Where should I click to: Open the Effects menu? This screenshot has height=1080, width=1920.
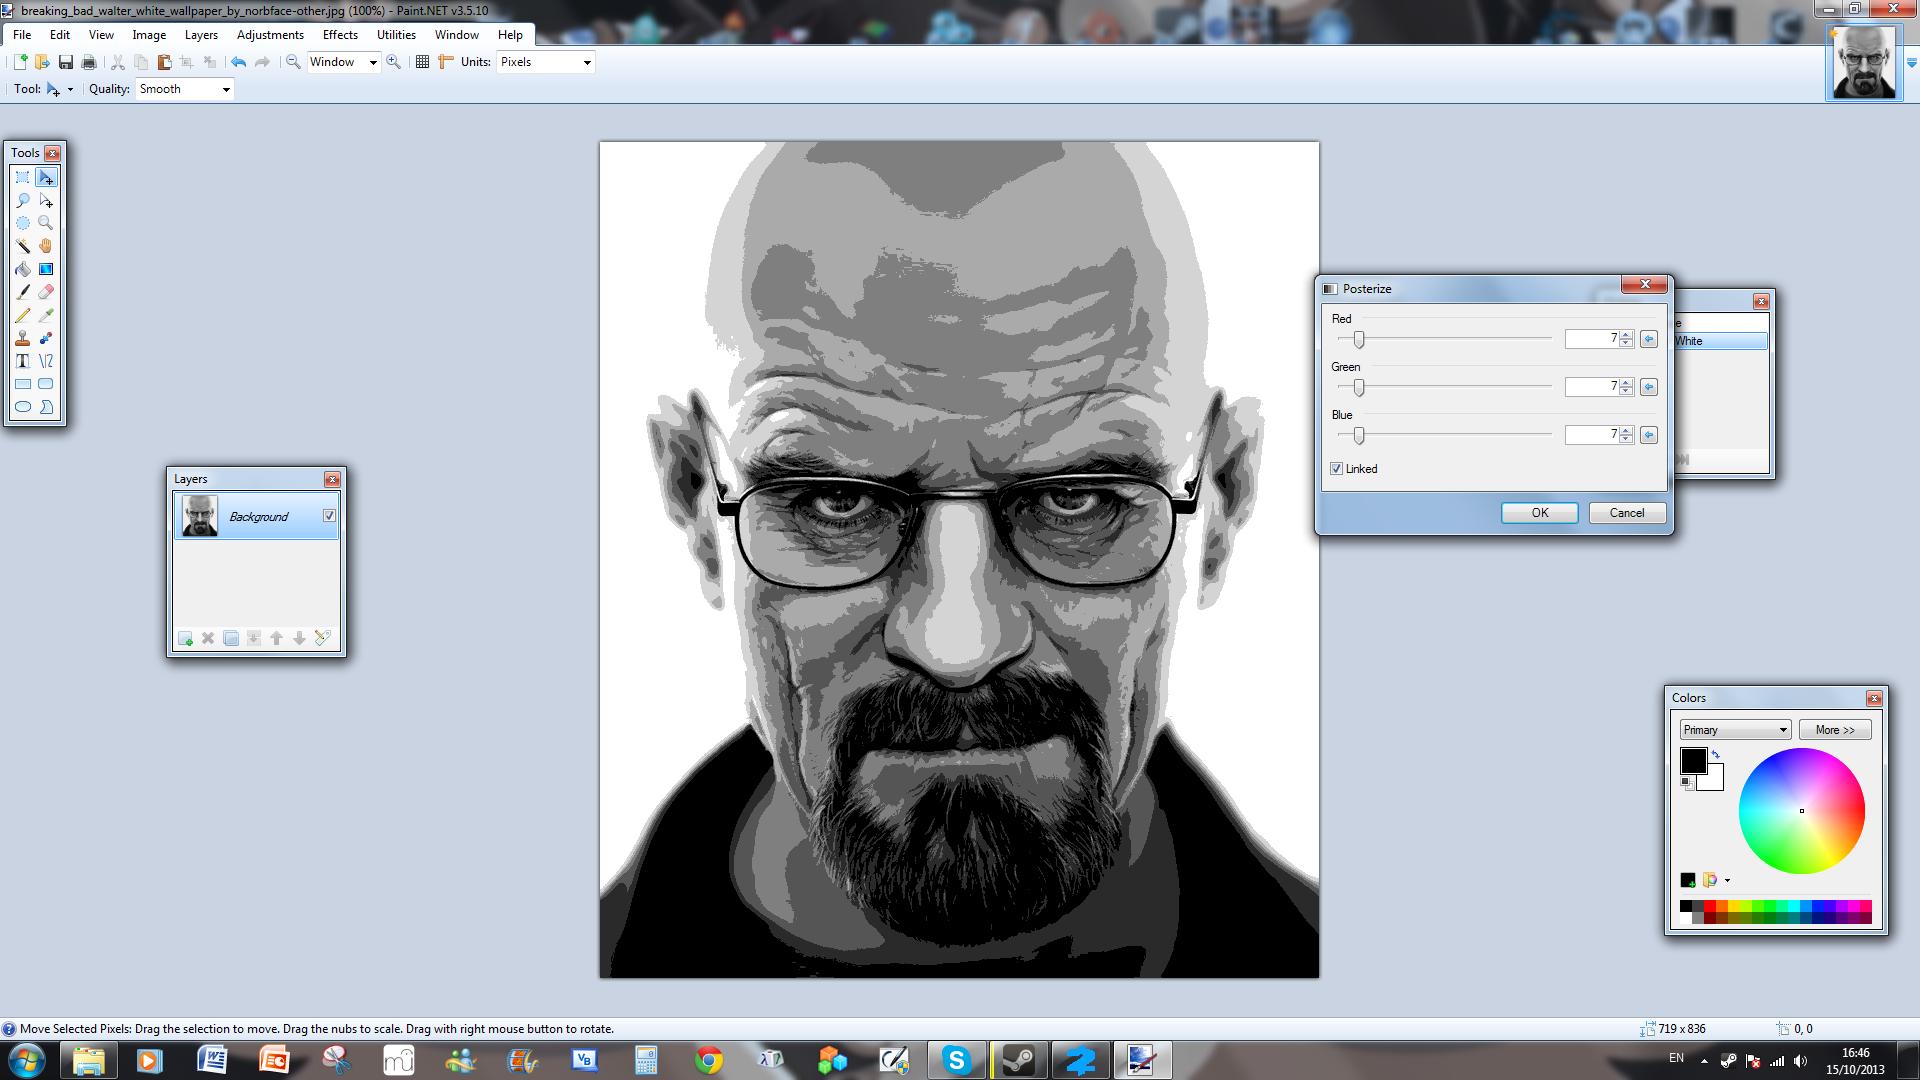point(340,35)
